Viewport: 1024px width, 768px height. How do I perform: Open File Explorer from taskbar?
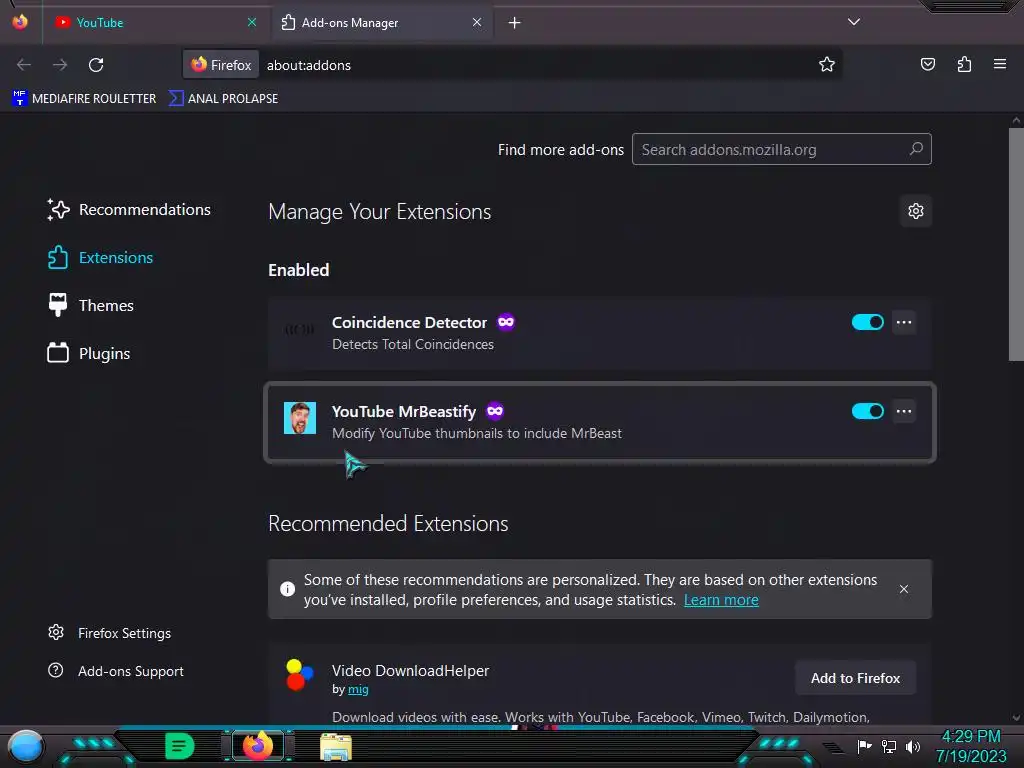pyautogui.click(x=336, y=746)
